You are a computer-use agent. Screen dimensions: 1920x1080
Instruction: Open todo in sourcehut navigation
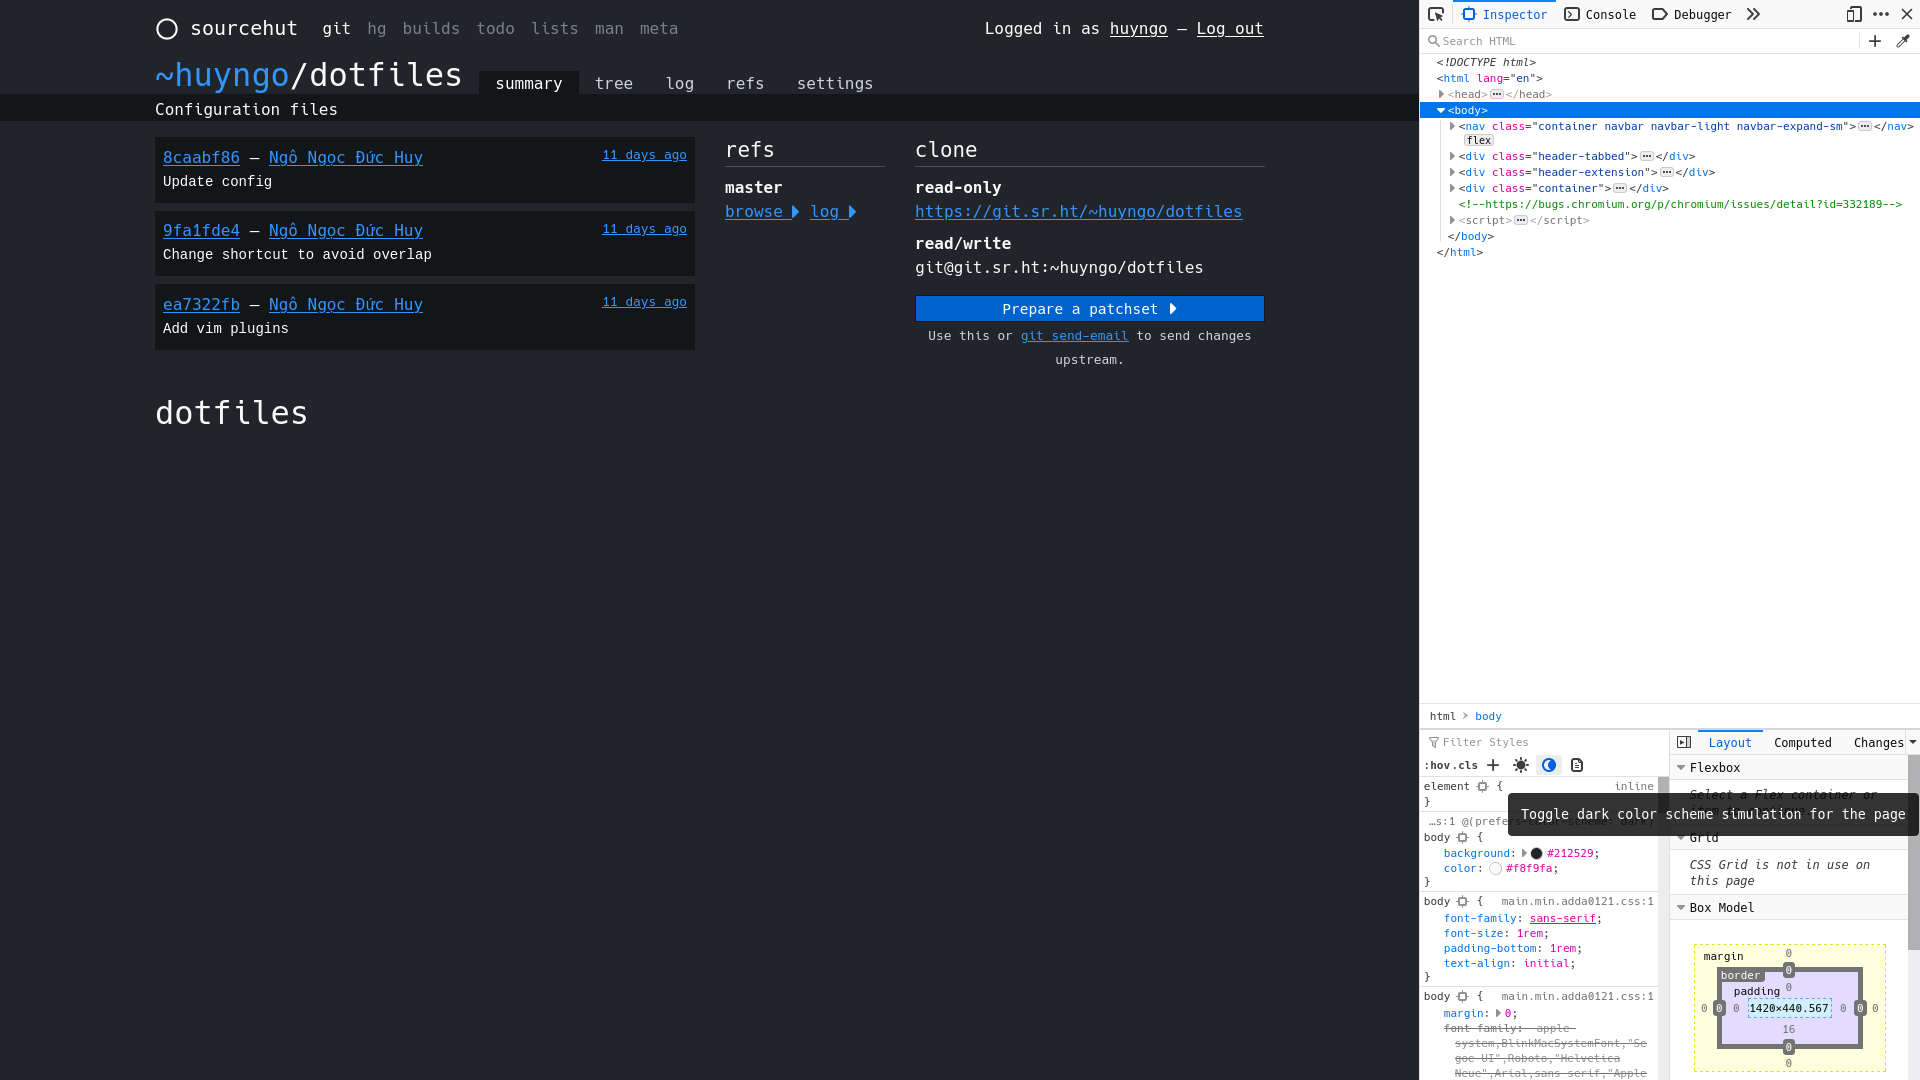(495, 29)
